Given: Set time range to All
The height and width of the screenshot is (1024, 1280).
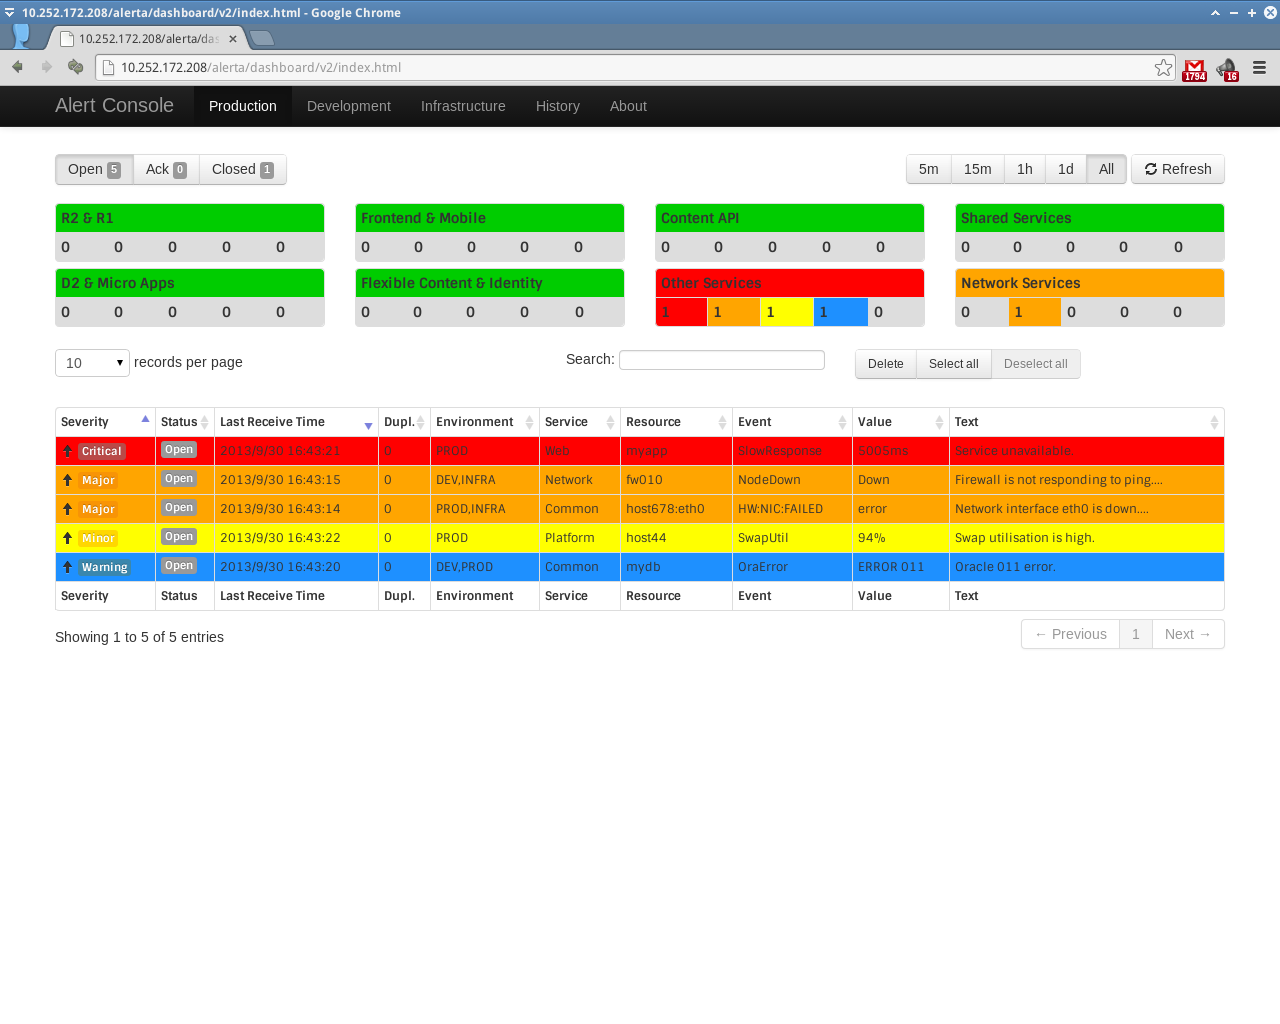Looking at the screenshot, I should [1106, 169].
